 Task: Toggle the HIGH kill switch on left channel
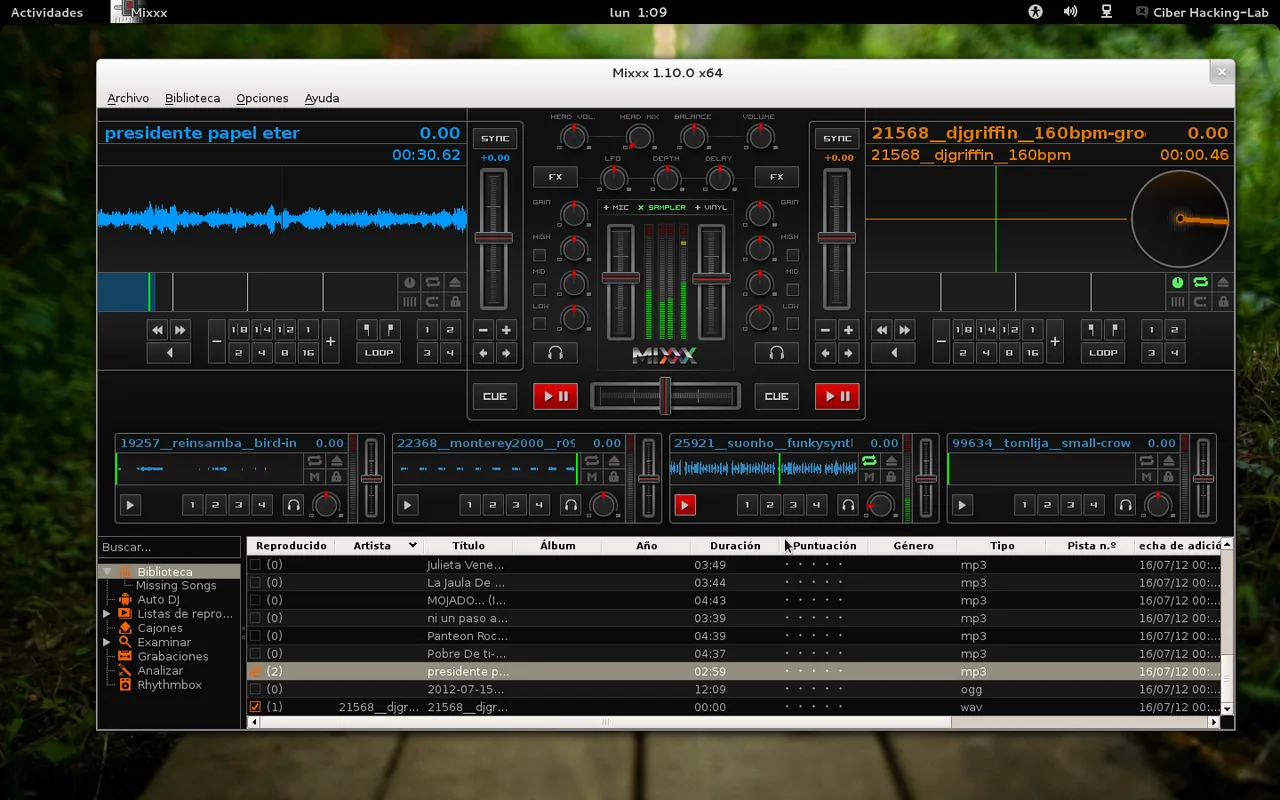coord(539,254)
